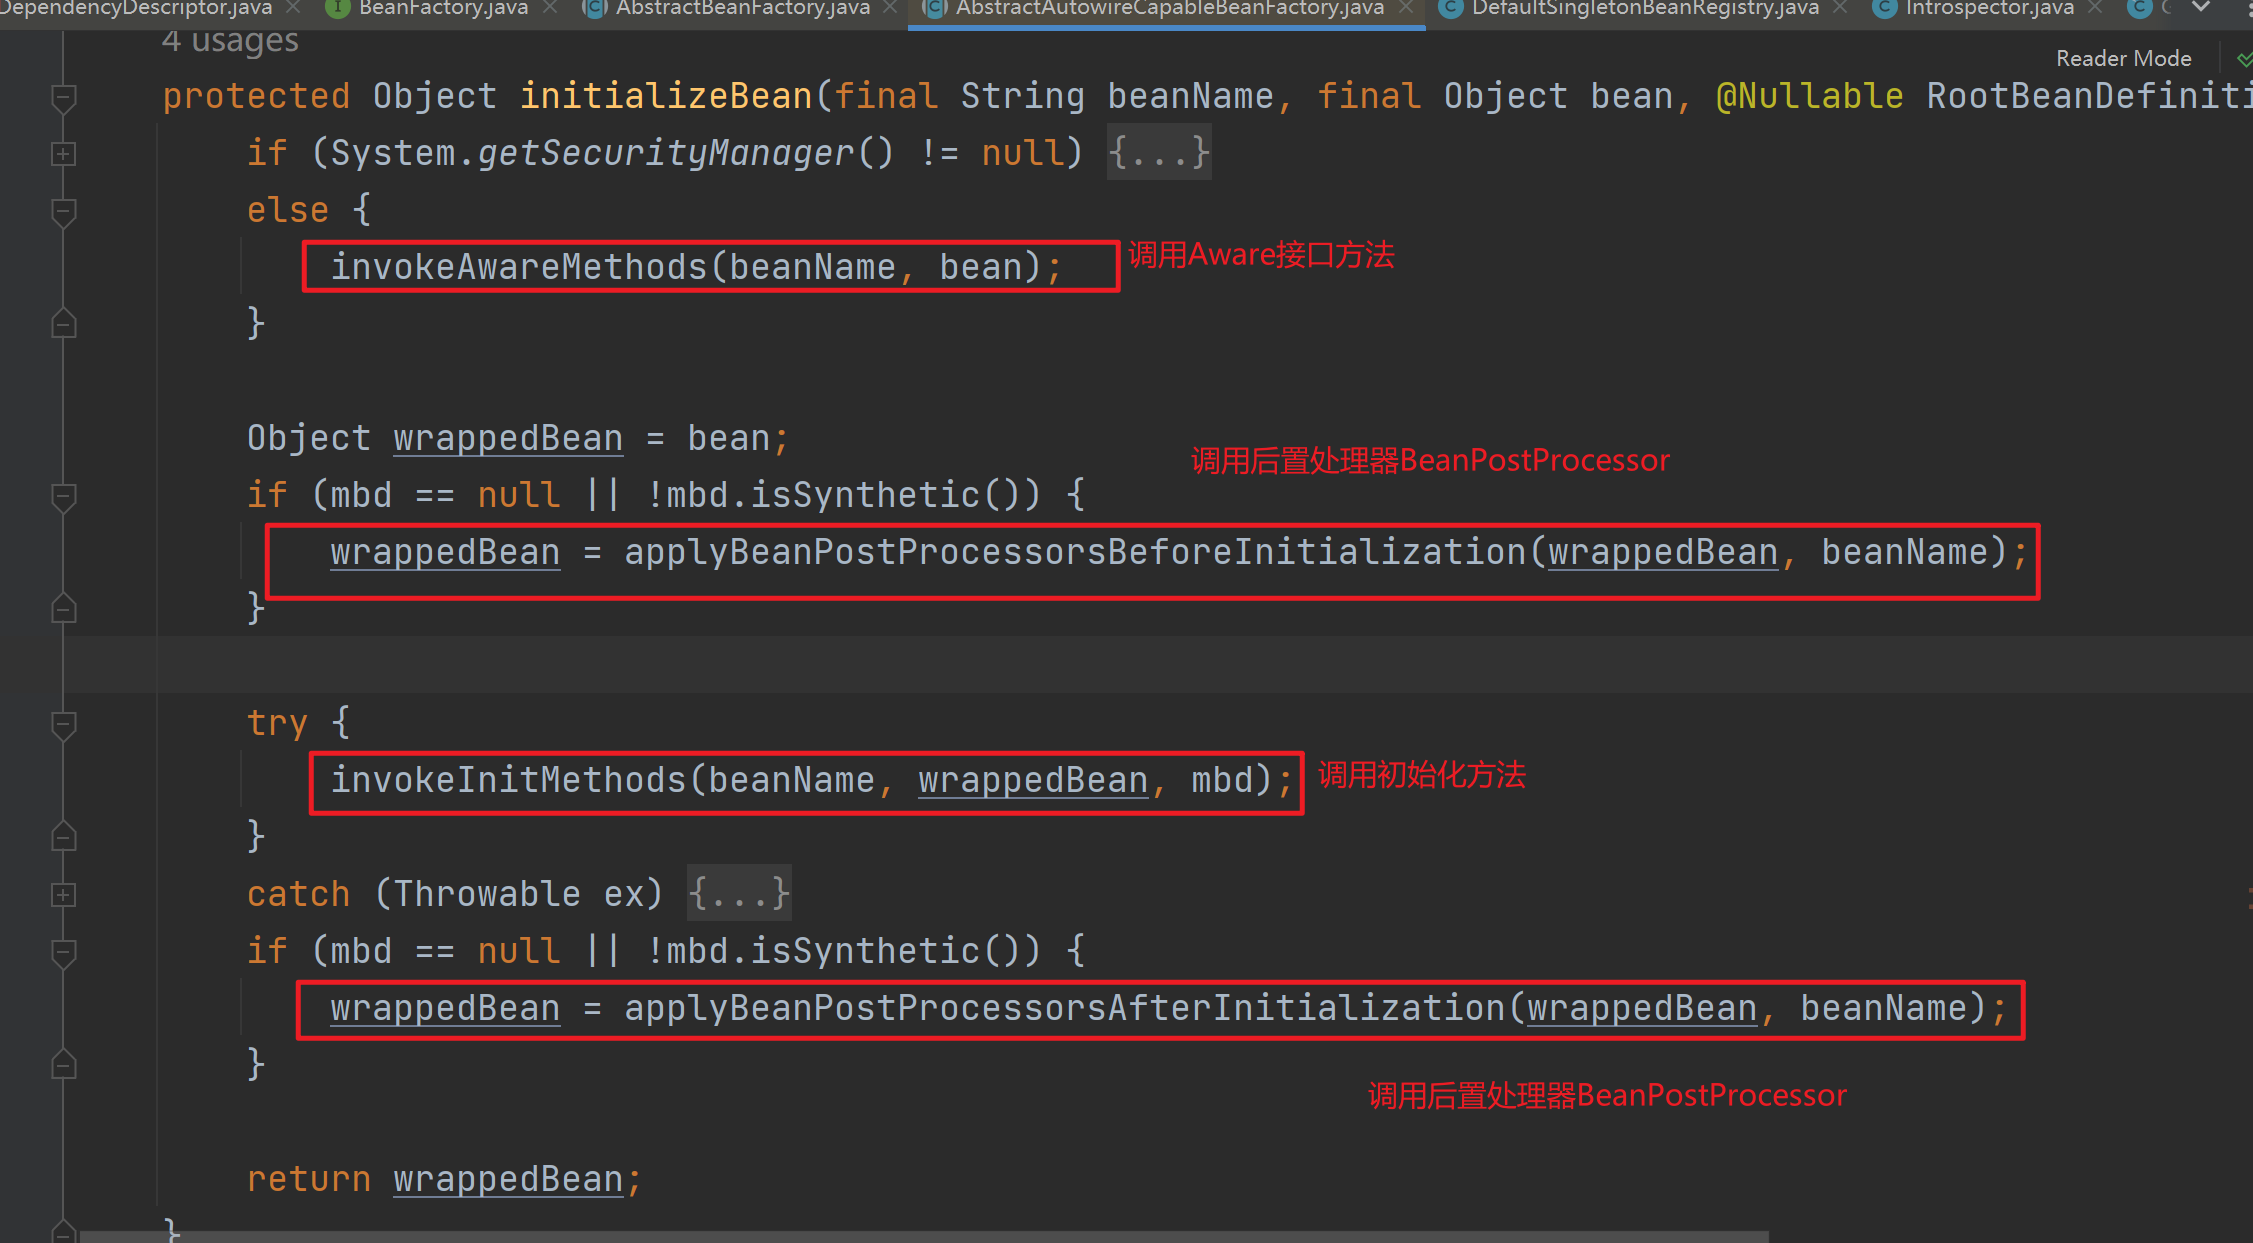Fold at try block closing brace
Screen dimensions: 2253x1243
pos(63,838)
